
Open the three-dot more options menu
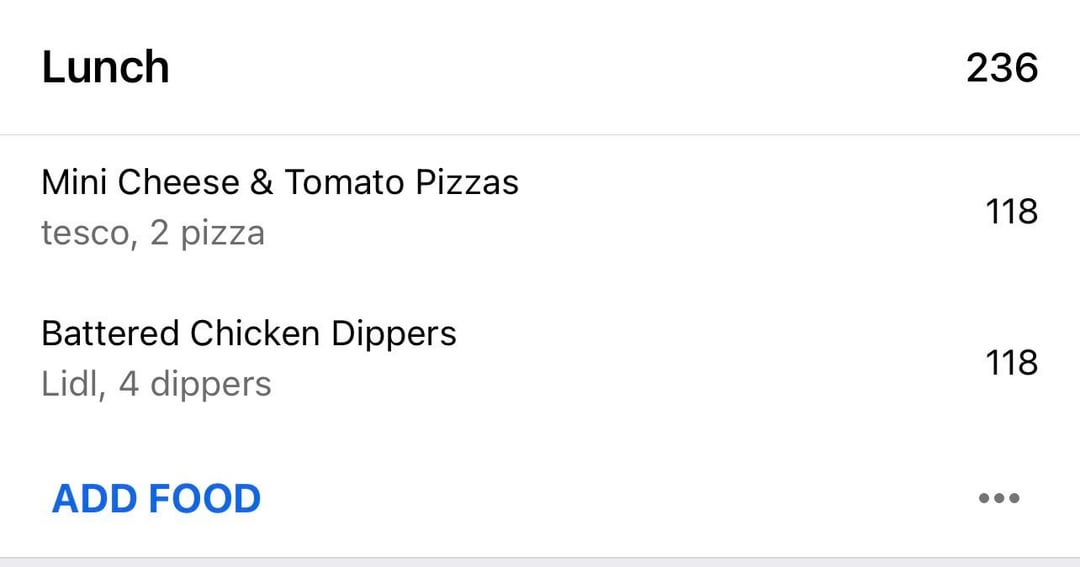pyautogui.click(x=998, y=498)
